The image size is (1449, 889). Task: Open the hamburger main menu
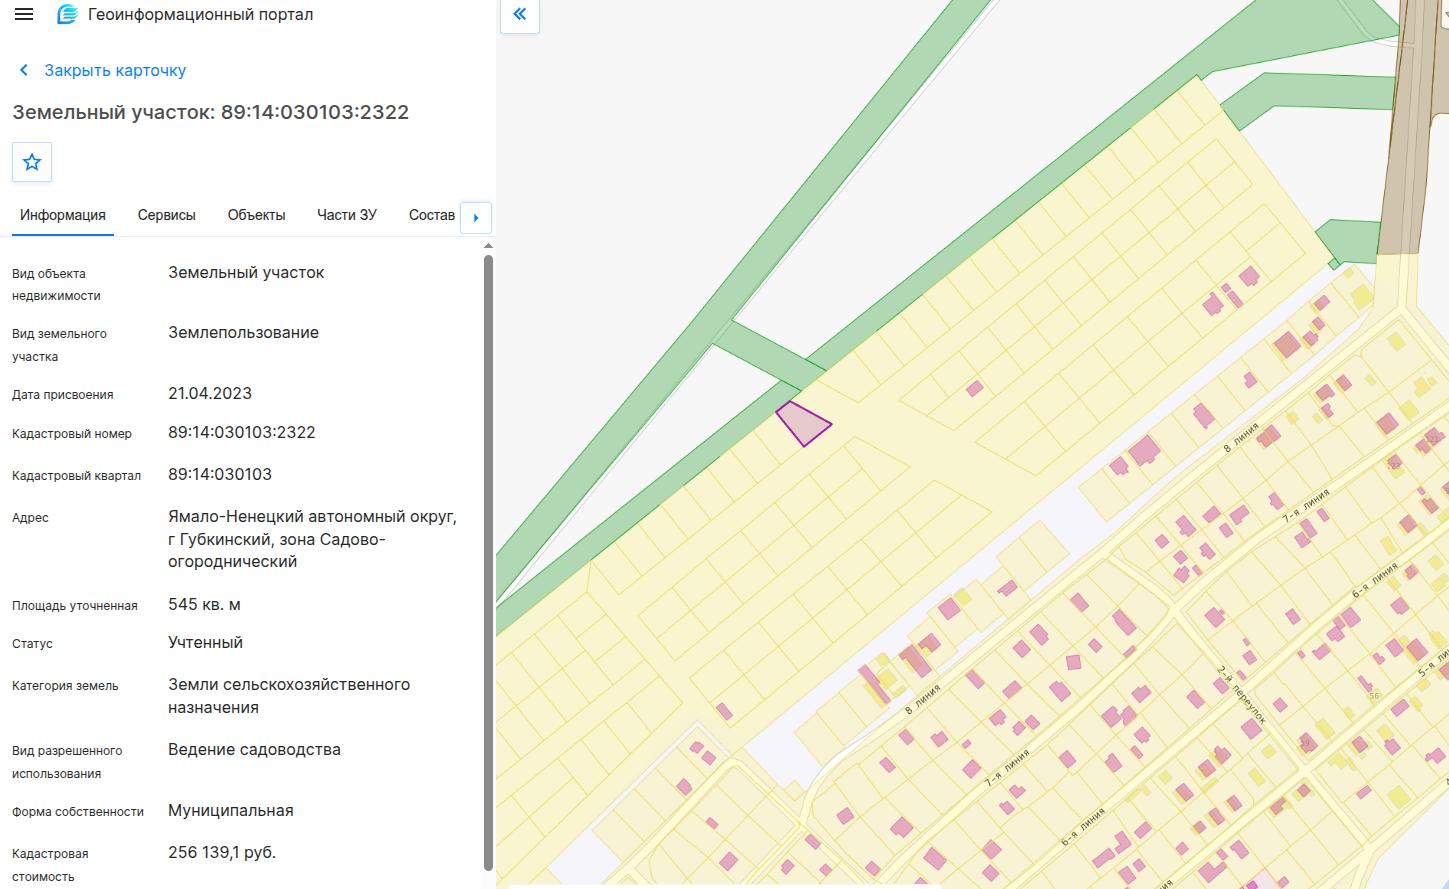24,15
